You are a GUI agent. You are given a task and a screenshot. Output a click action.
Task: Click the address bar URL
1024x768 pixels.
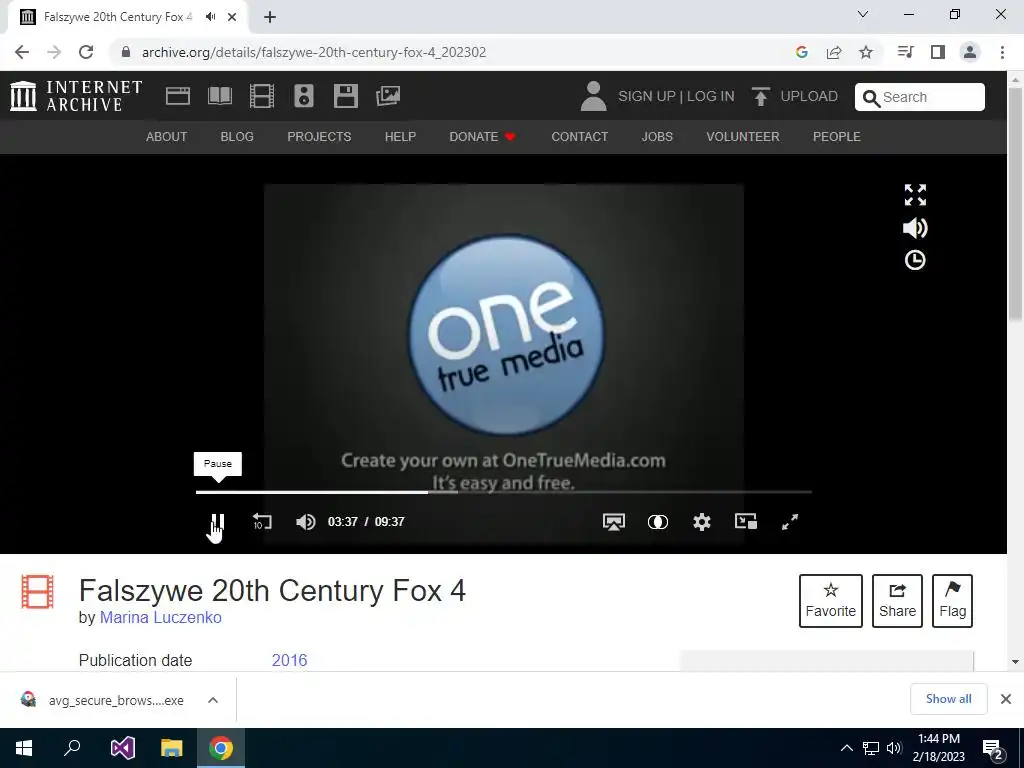click(x=314, y=52)
